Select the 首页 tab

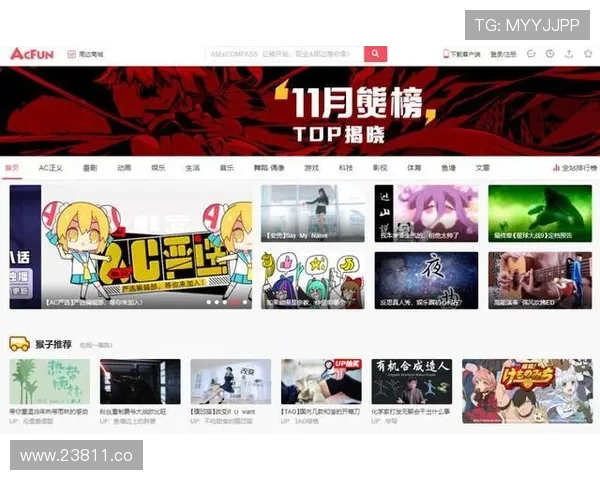coord(12,168)
